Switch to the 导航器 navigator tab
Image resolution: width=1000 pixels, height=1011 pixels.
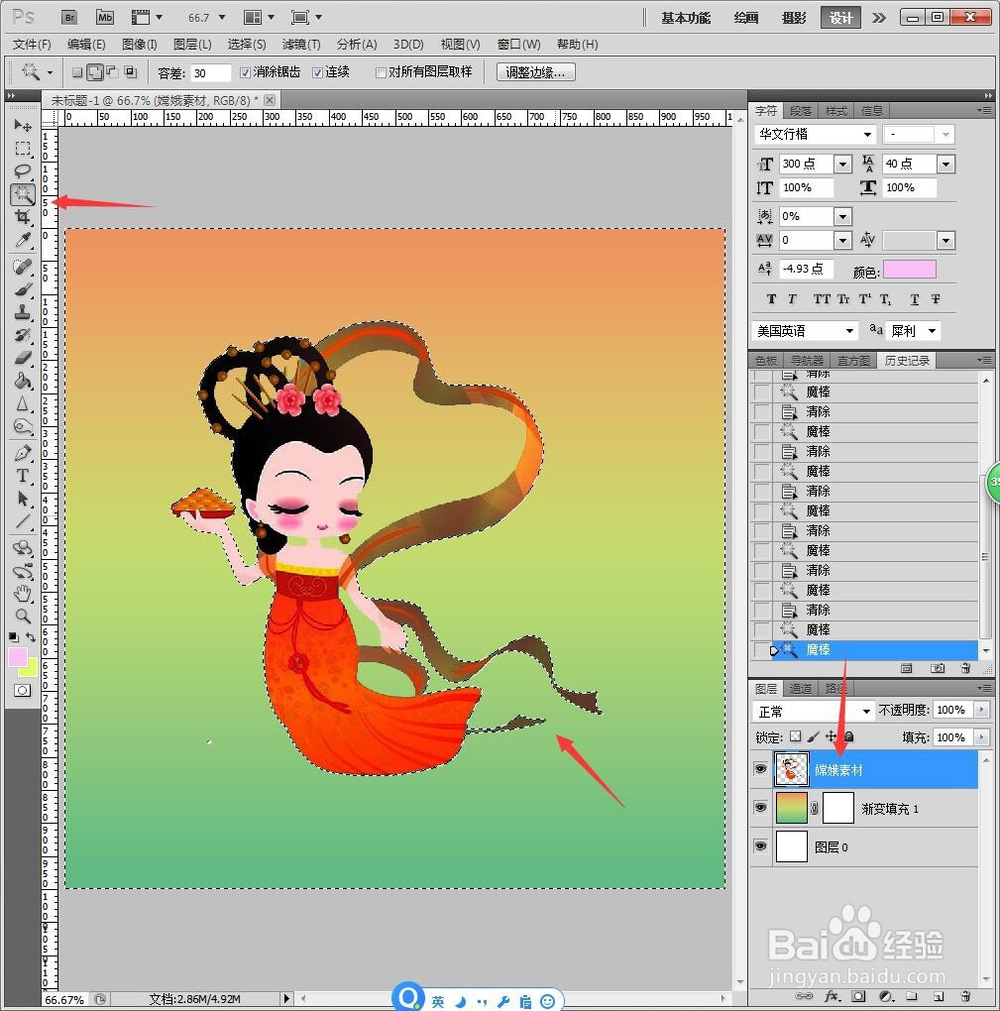point(807,360)
